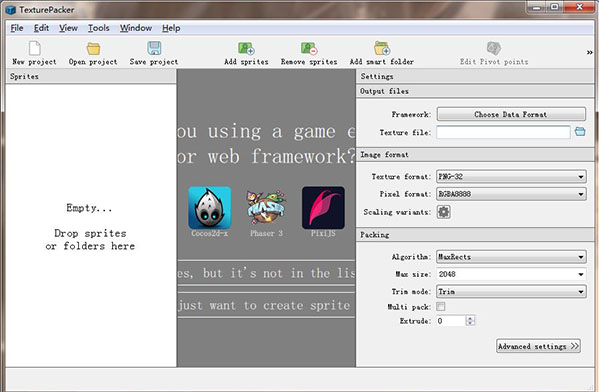599x392 pixels.
Task: Click the Remove sprites toolbar icon
Action: coord(309,49)
